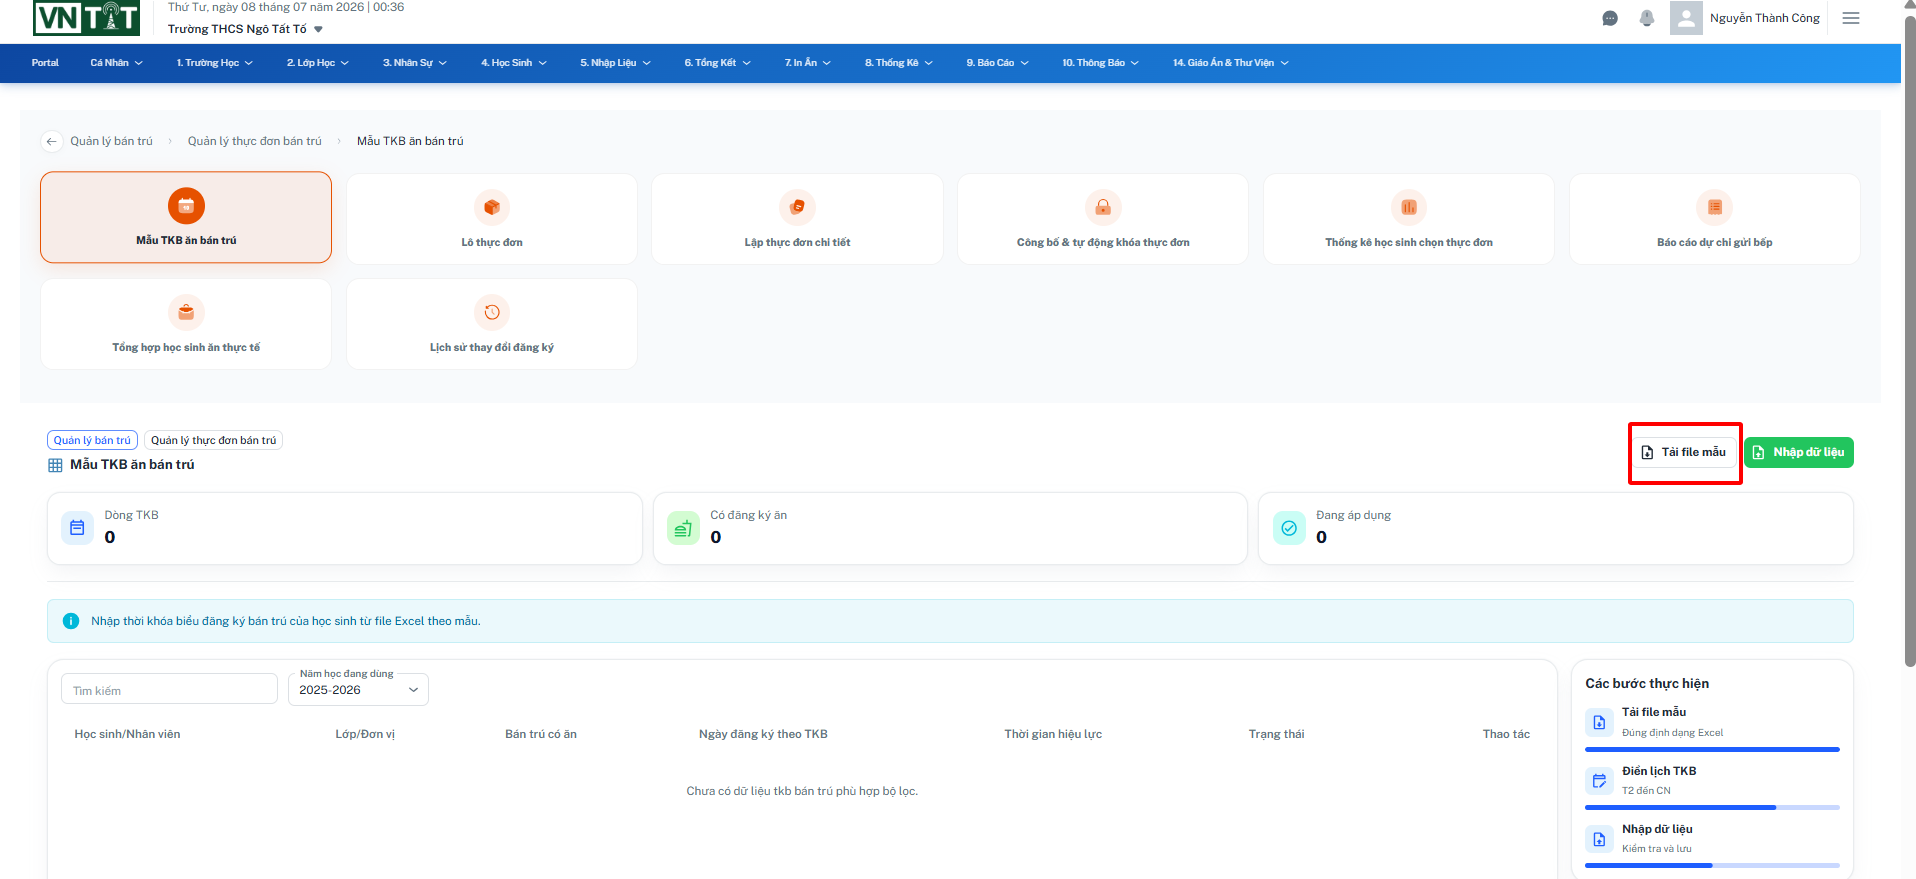Expand the 4. Học Sinh menu
1916x879 pixels.
click(514, 63)
